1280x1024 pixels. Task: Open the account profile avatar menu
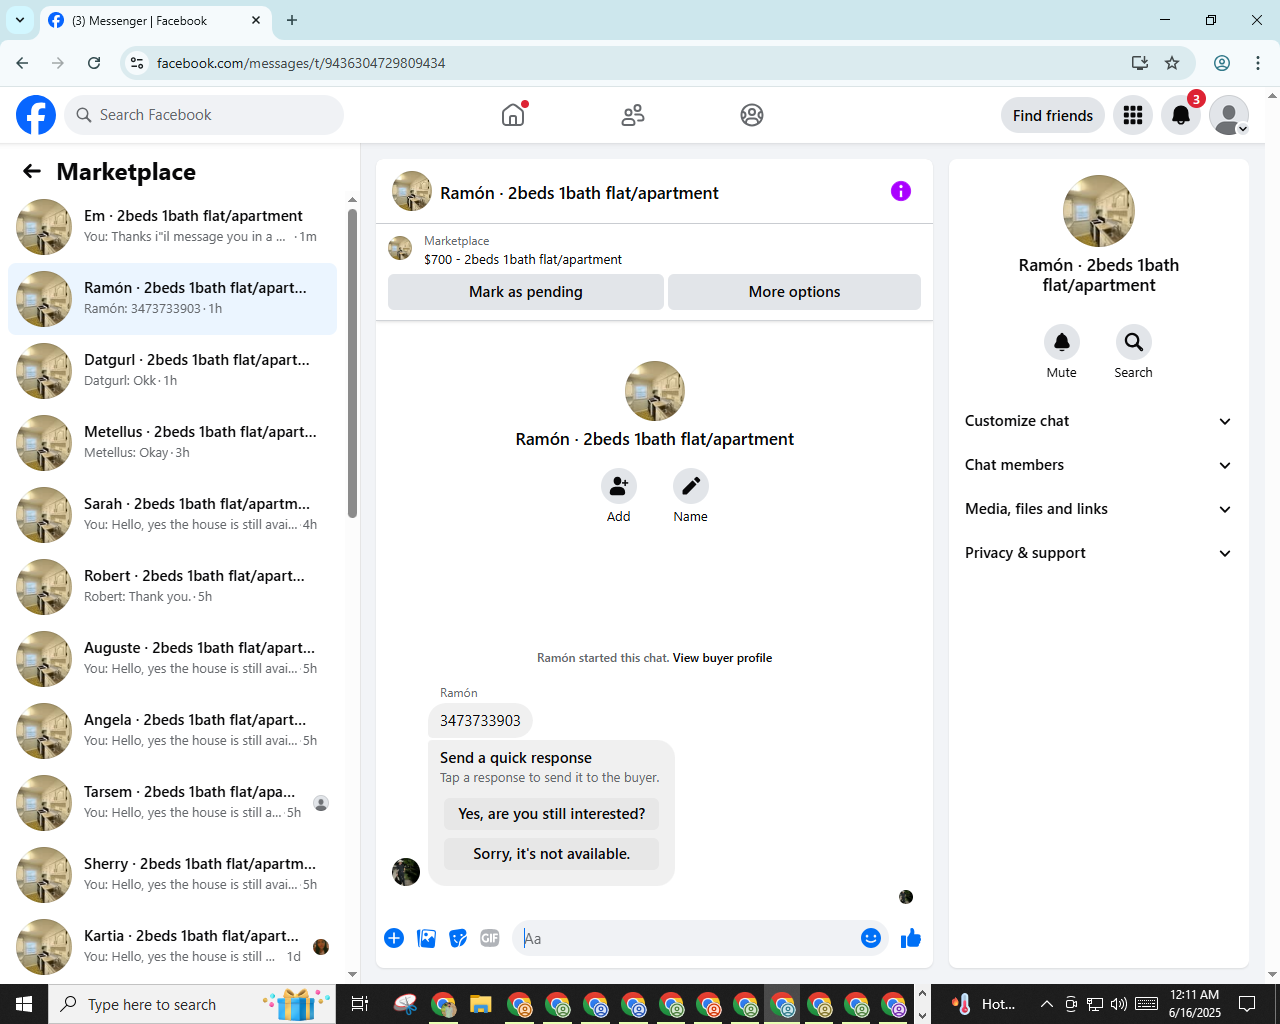coord(1229,115)
